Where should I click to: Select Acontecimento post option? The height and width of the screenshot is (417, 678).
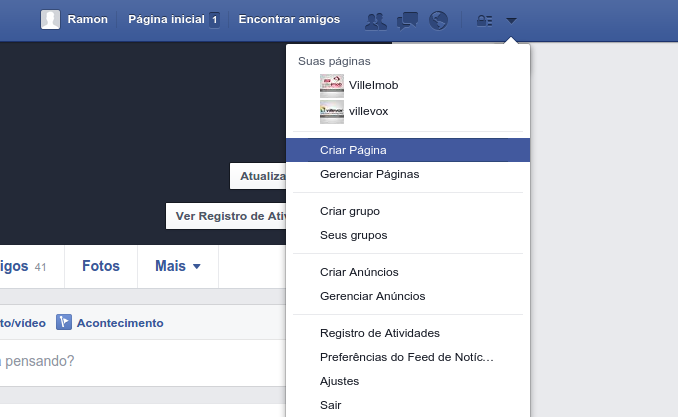click(110, 323)
